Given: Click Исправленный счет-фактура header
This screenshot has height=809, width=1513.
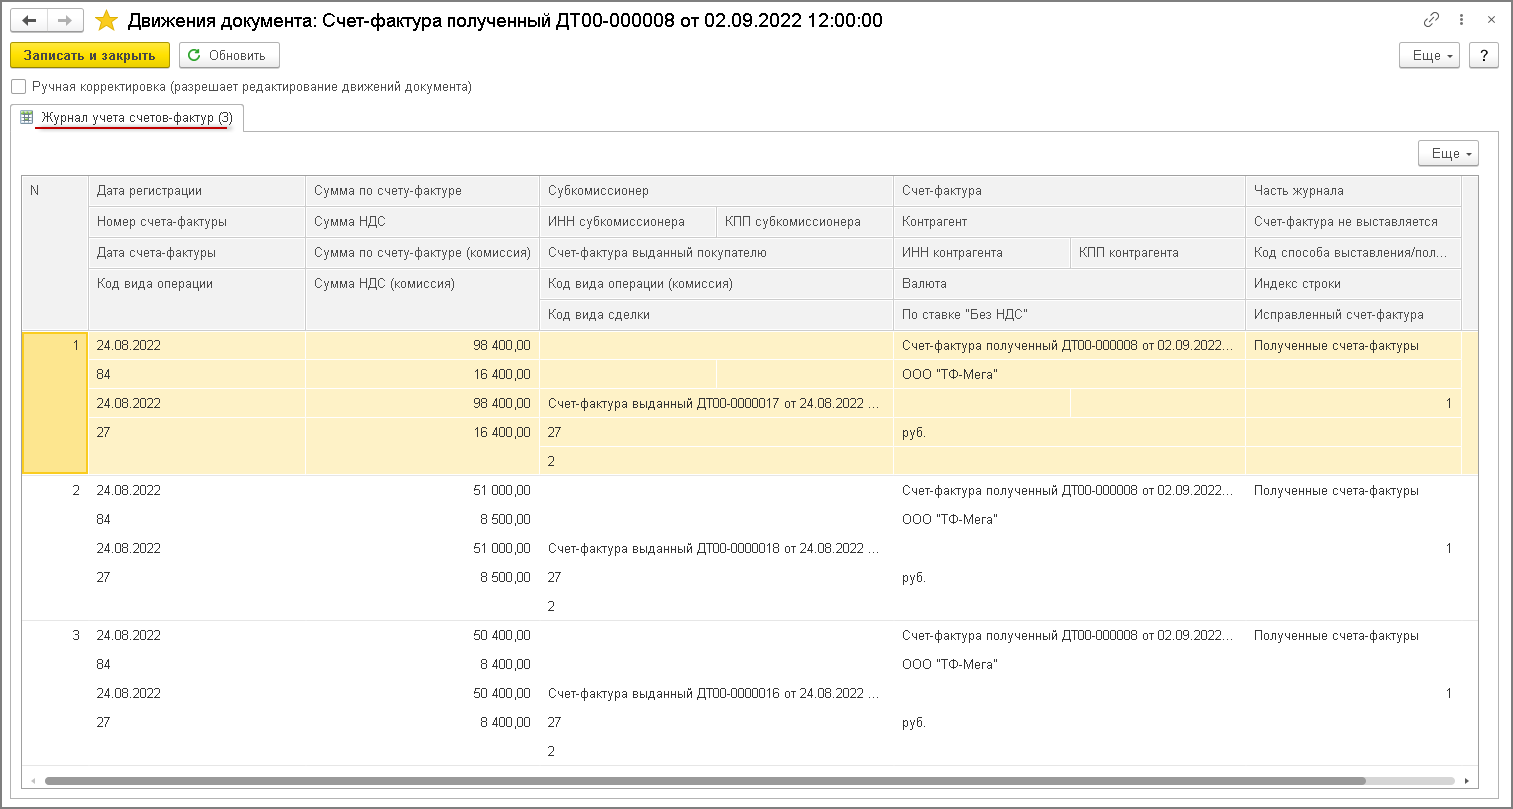Looking at the screenshot, I should tap(1353, 315).
